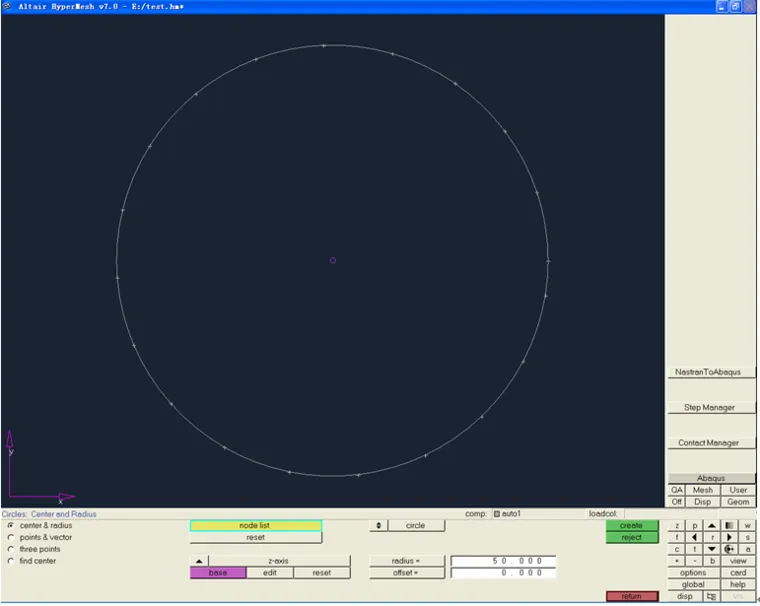760x606 pixels.
Task: Reject the last created circle
Action: (632, 537)
